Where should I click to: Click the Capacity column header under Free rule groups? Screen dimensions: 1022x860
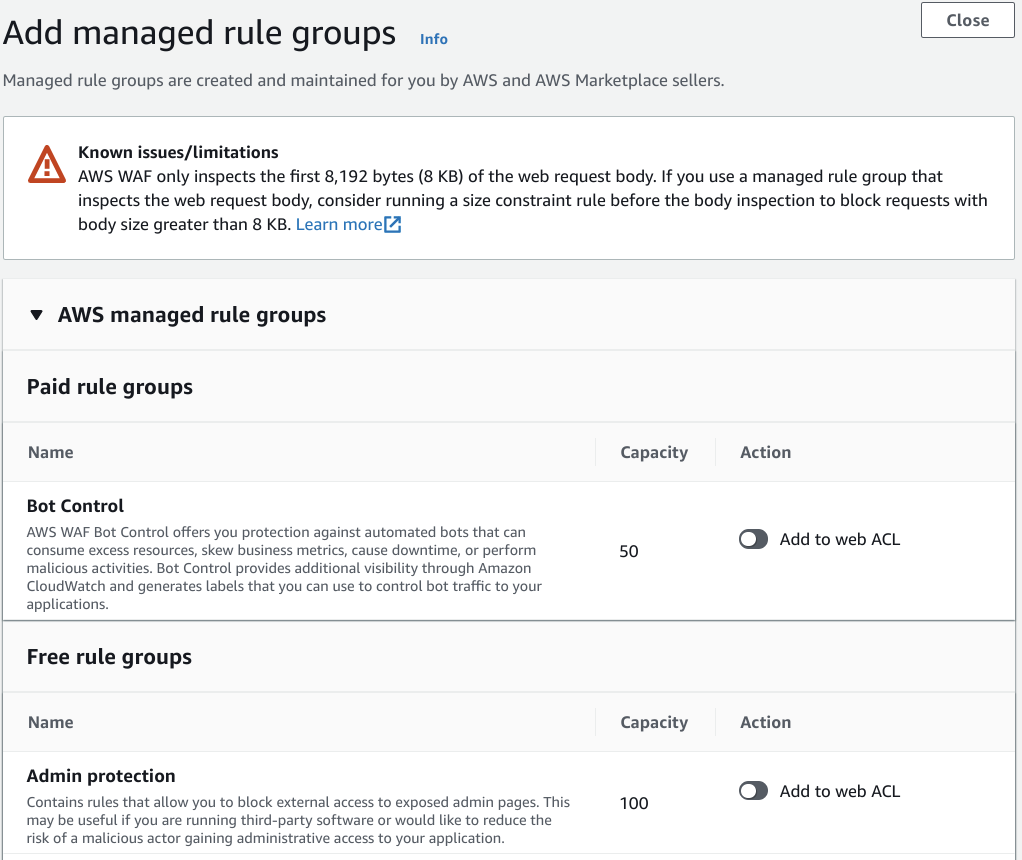(654, 722)
